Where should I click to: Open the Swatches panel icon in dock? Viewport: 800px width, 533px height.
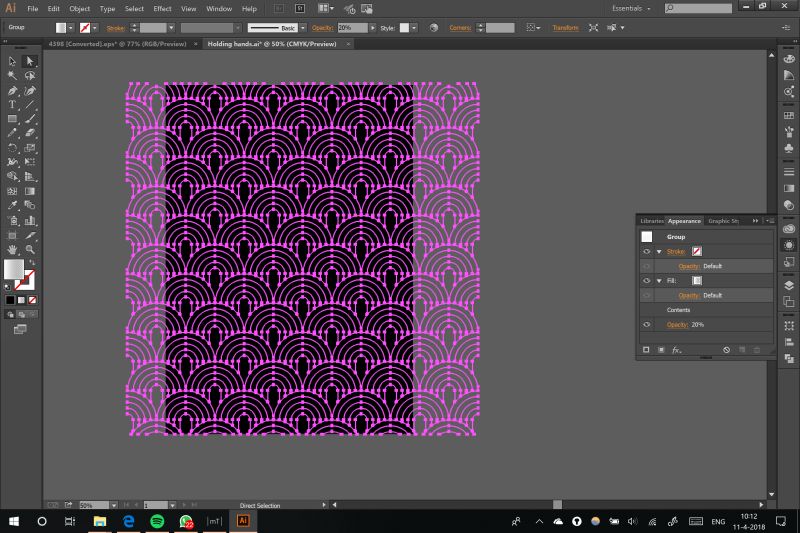(789, 116)
